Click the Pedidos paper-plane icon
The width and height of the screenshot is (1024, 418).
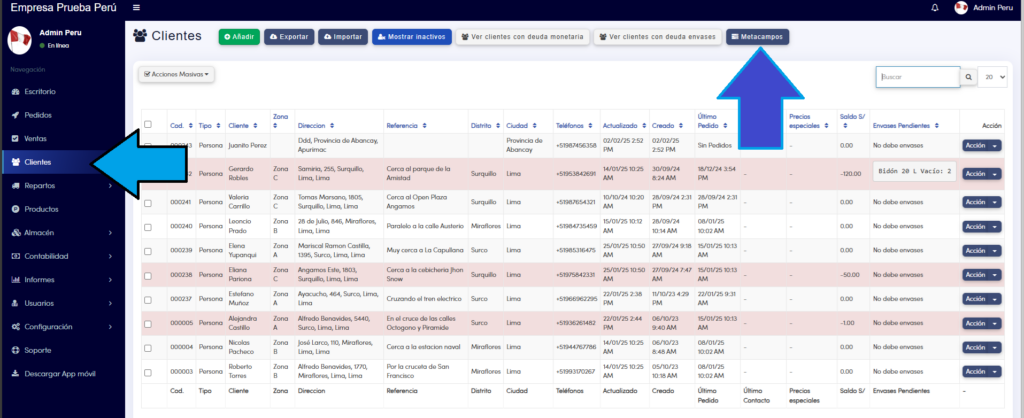[x=16, y=115]
